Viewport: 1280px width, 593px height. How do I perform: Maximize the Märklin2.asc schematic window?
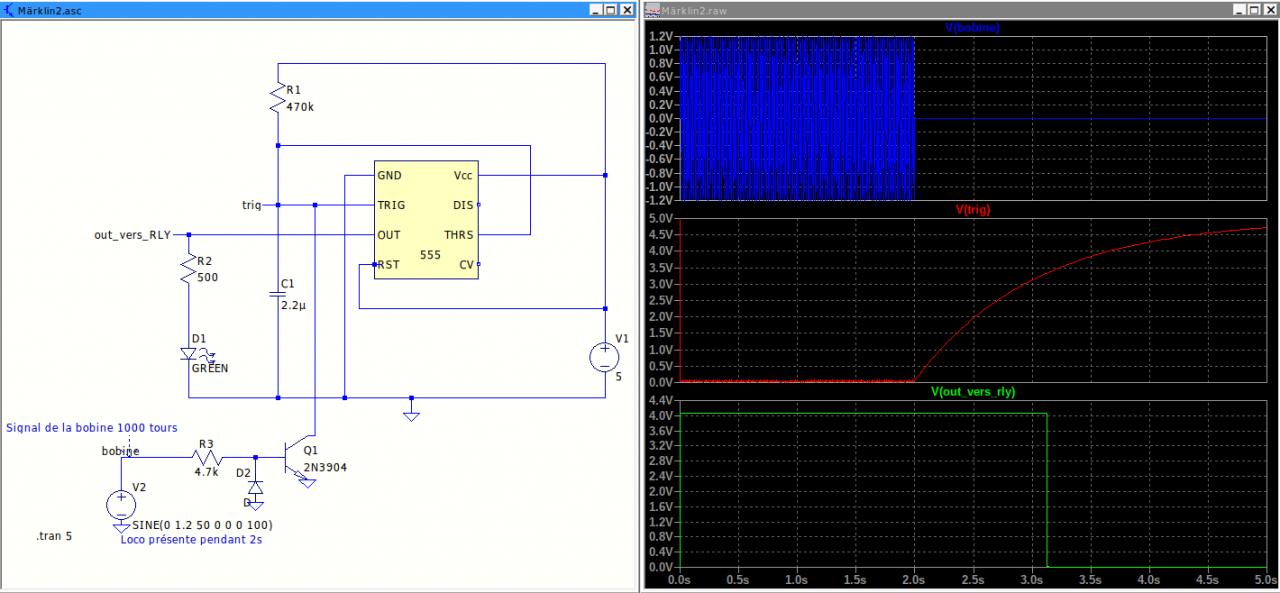pos(610,9)
